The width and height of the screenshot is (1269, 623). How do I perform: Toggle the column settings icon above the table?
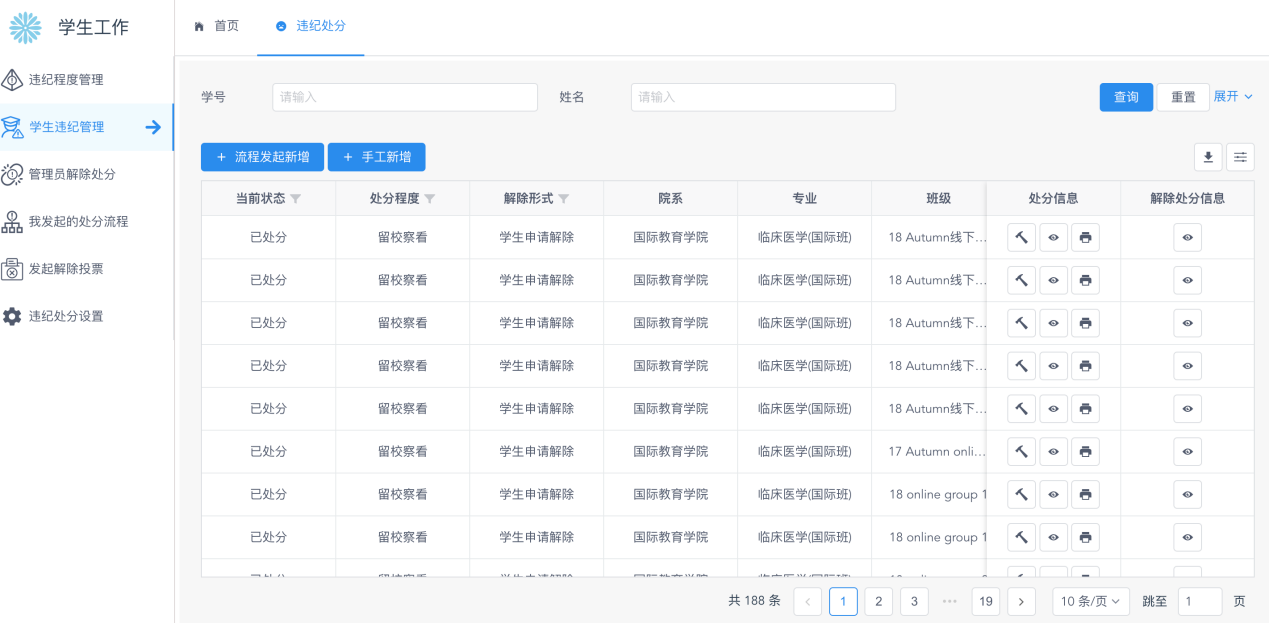pos(1240,157)
